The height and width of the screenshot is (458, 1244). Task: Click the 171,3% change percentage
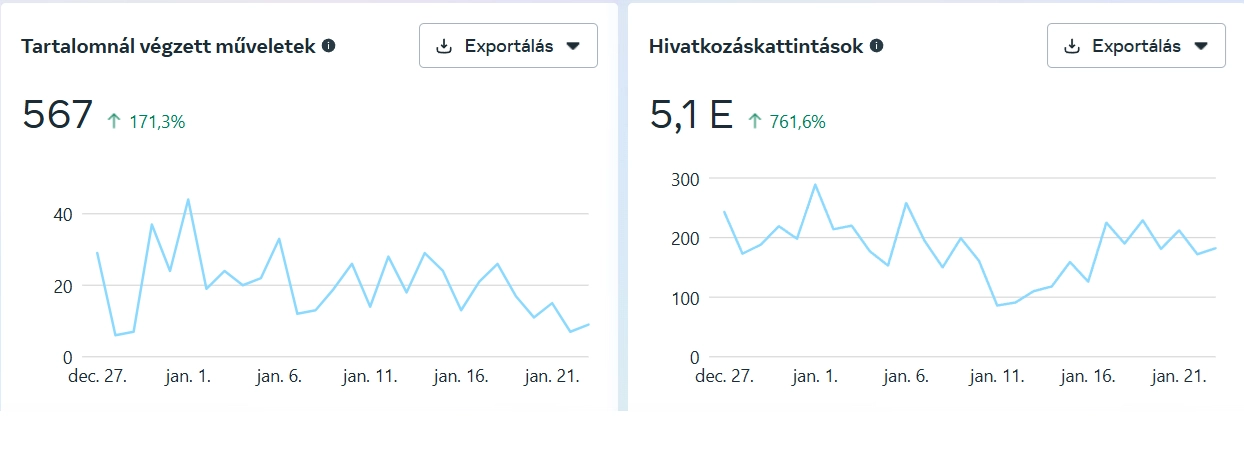pyautogui.click(x=157, y=122)
